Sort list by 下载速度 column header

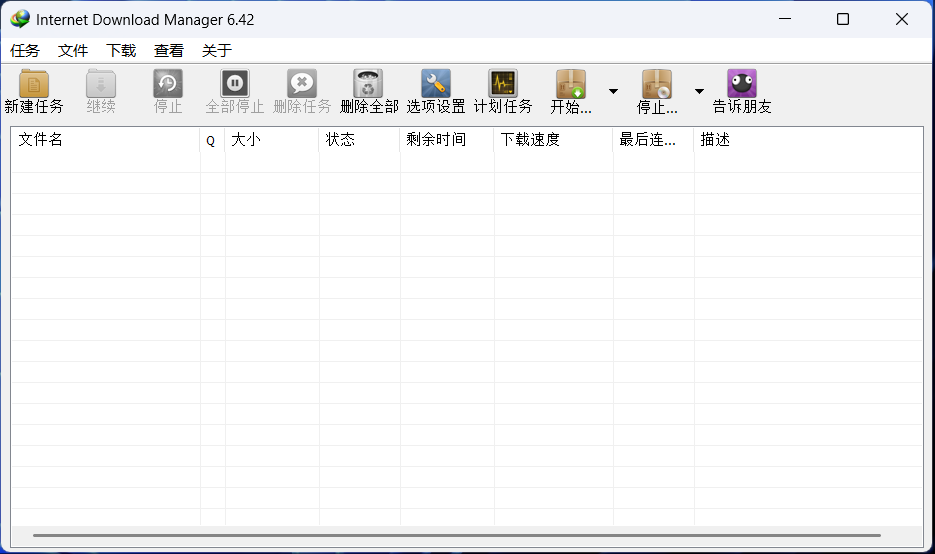click(x=553, y=140)
